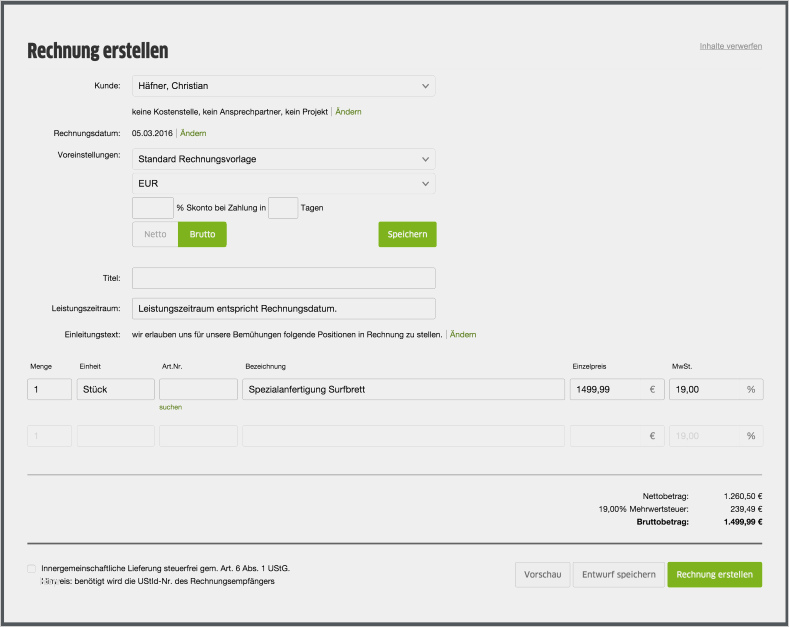Image resolution: width=789 pixels, height=627 pixels.
Task: Focus the Titel input field
Action: [x=283, y=278]
